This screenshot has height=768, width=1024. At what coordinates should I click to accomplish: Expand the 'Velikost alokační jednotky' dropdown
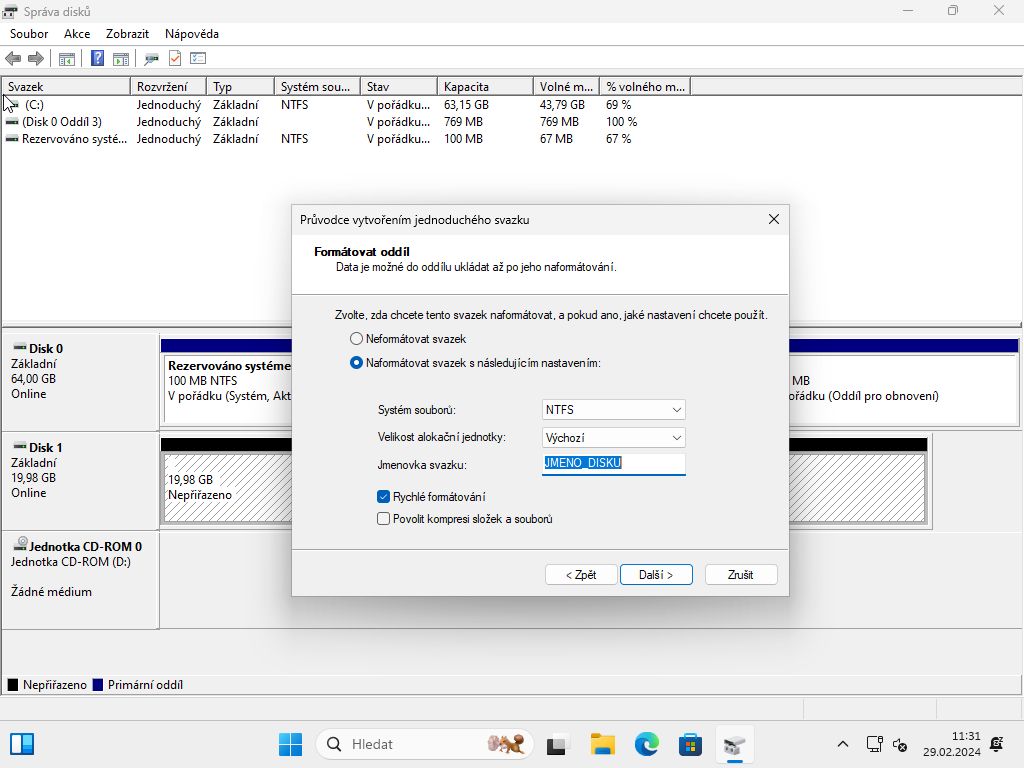click(613, 438)
